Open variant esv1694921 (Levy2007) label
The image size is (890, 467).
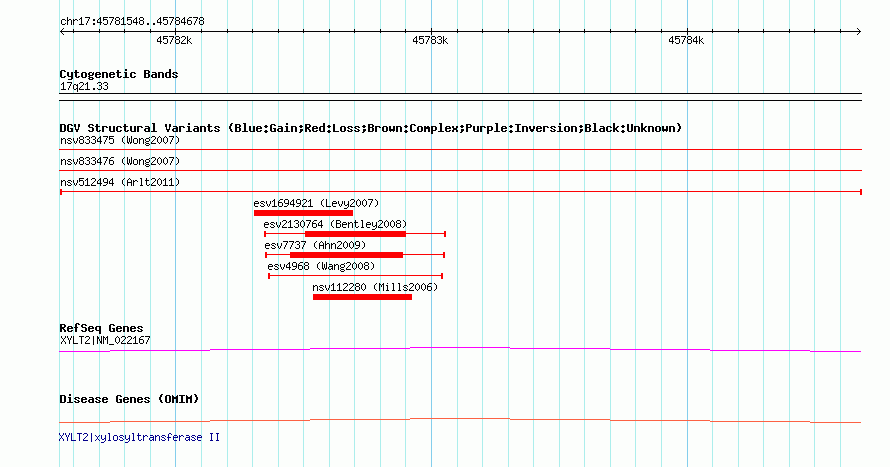click(x=316, y=203)
